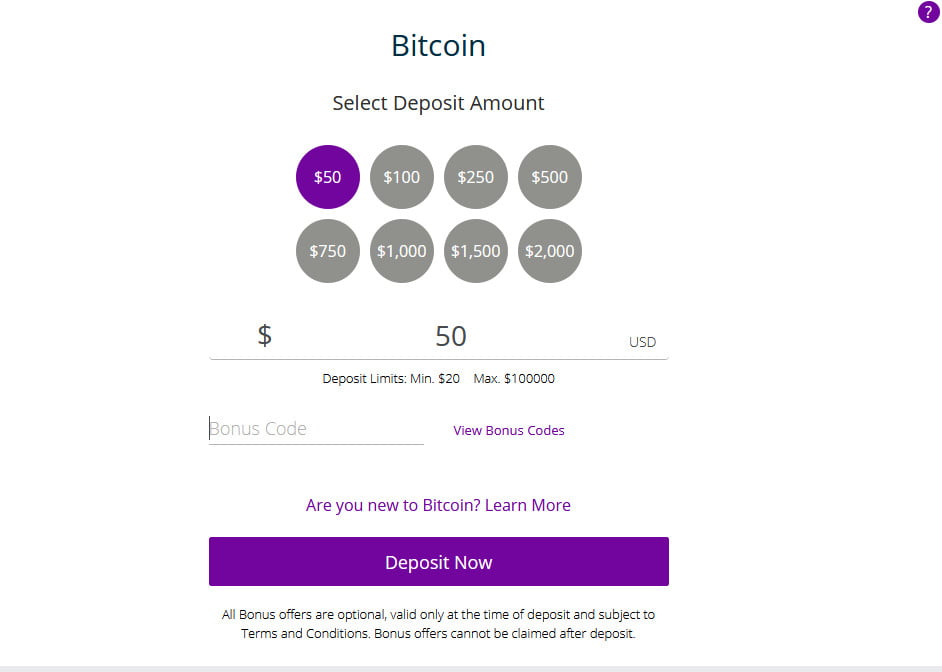Image resolution: width=942 pixels, height=672 pixels.
Task: Choose the $750 deposit amount
Action: click(x=327, y=250)
